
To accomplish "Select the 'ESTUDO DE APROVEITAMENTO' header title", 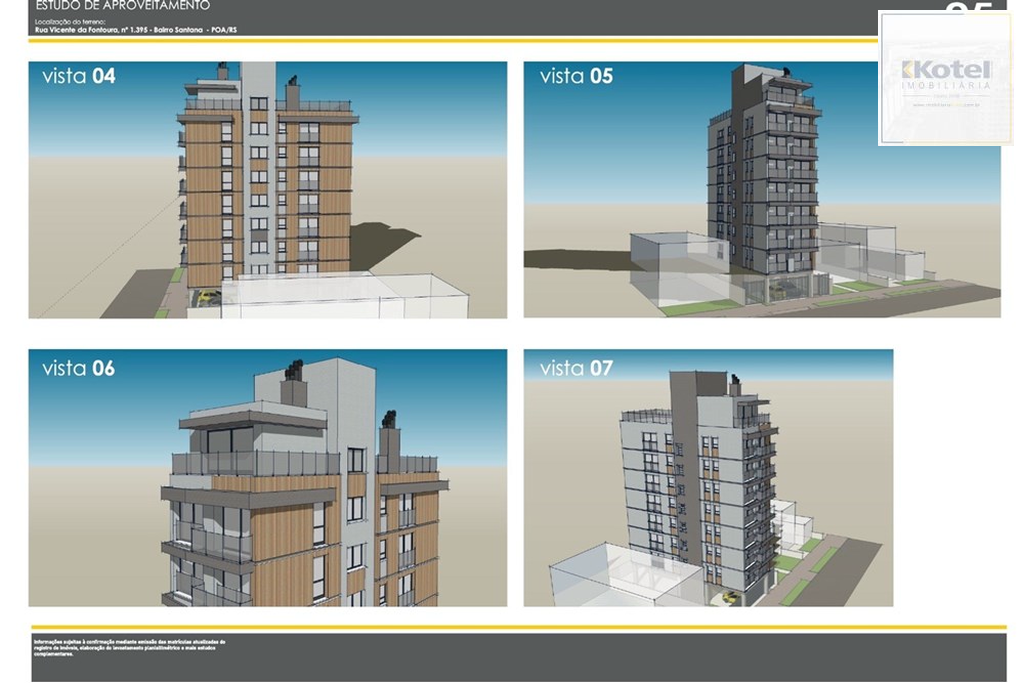I will (123, 6).
